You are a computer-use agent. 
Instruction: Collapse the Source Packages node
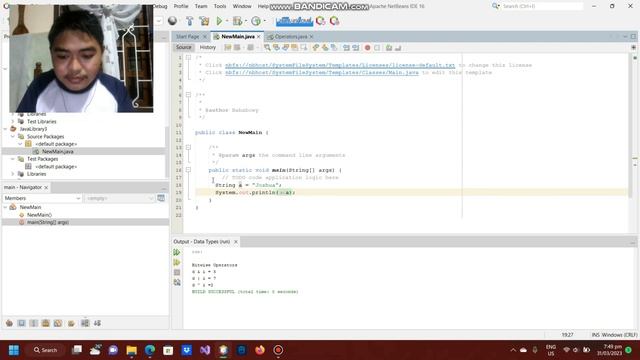tap(13, 136)
